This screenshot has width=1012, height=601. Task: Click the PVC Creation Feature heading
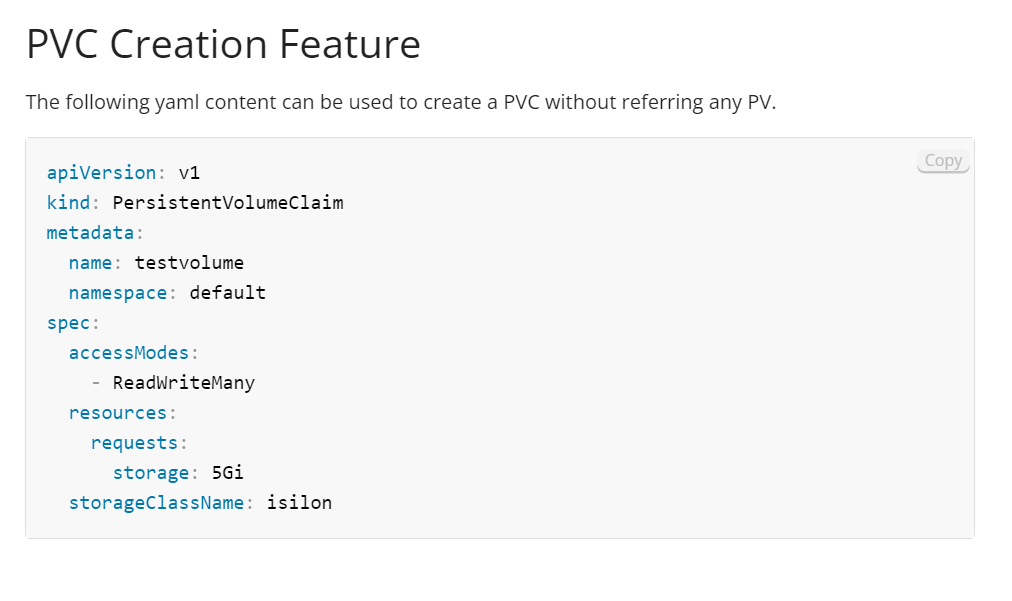point(222,43)
